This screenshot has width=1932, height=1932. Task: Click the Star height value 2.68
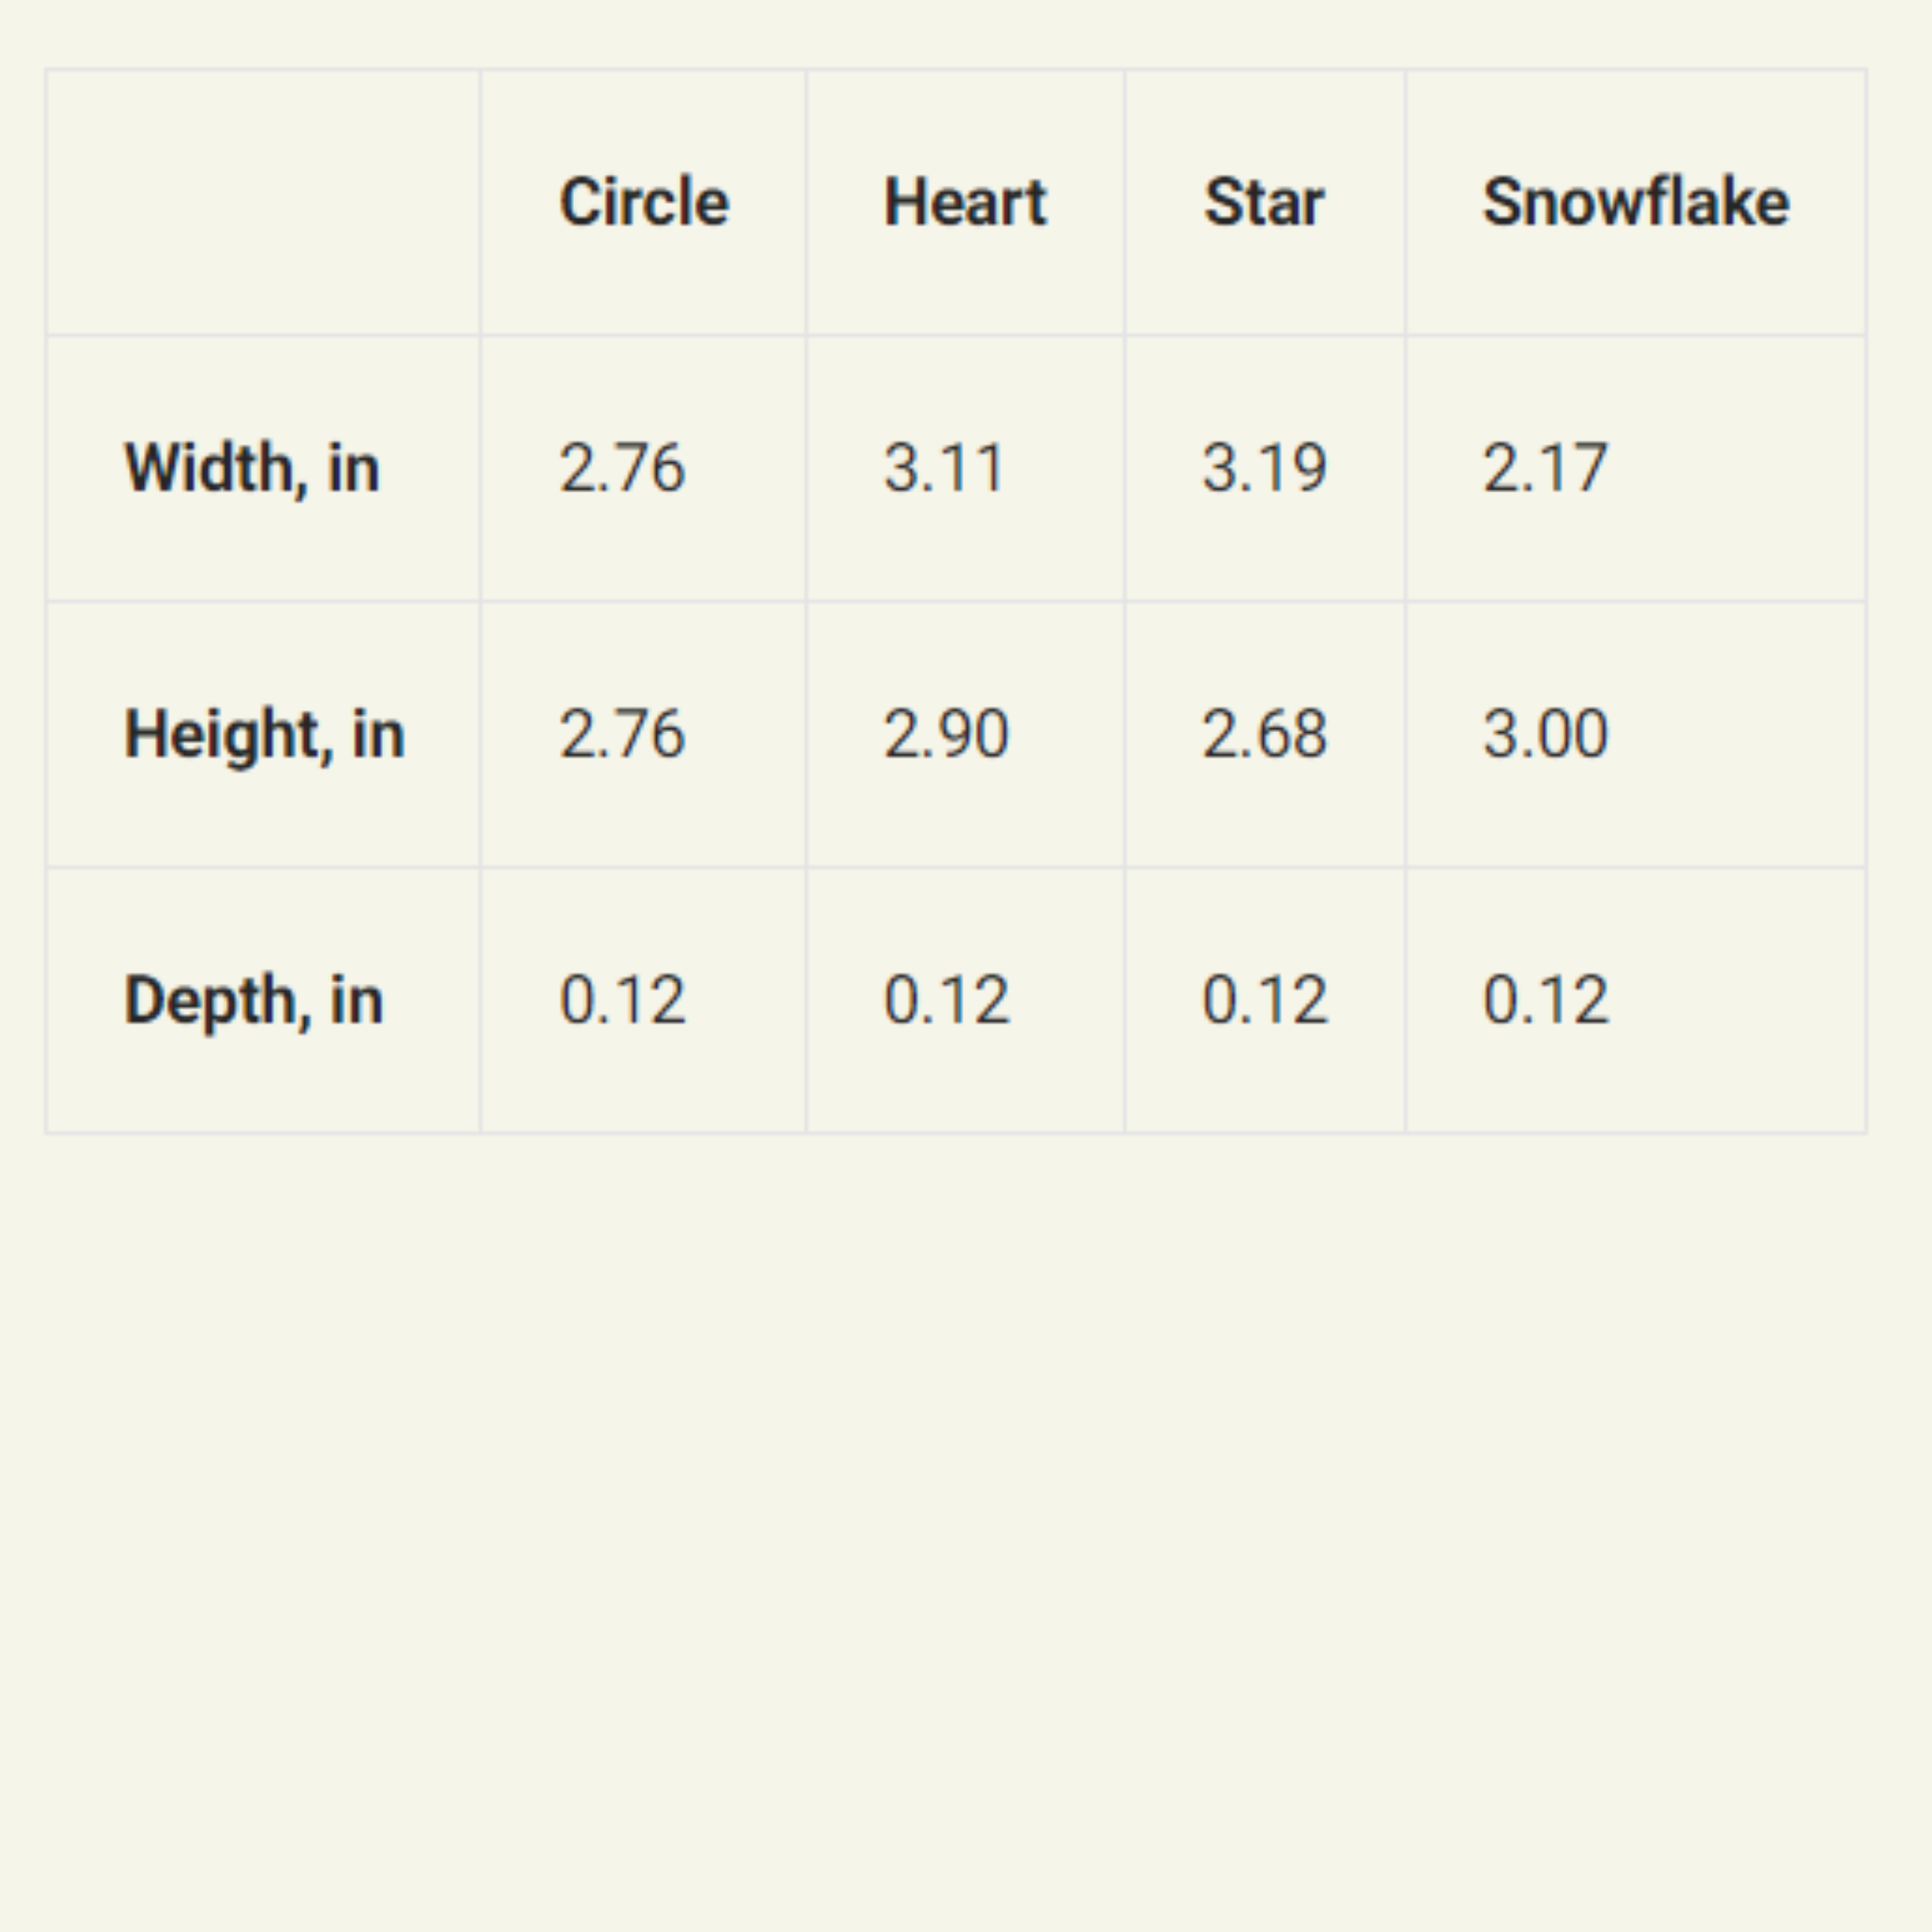pos(1264,734)
